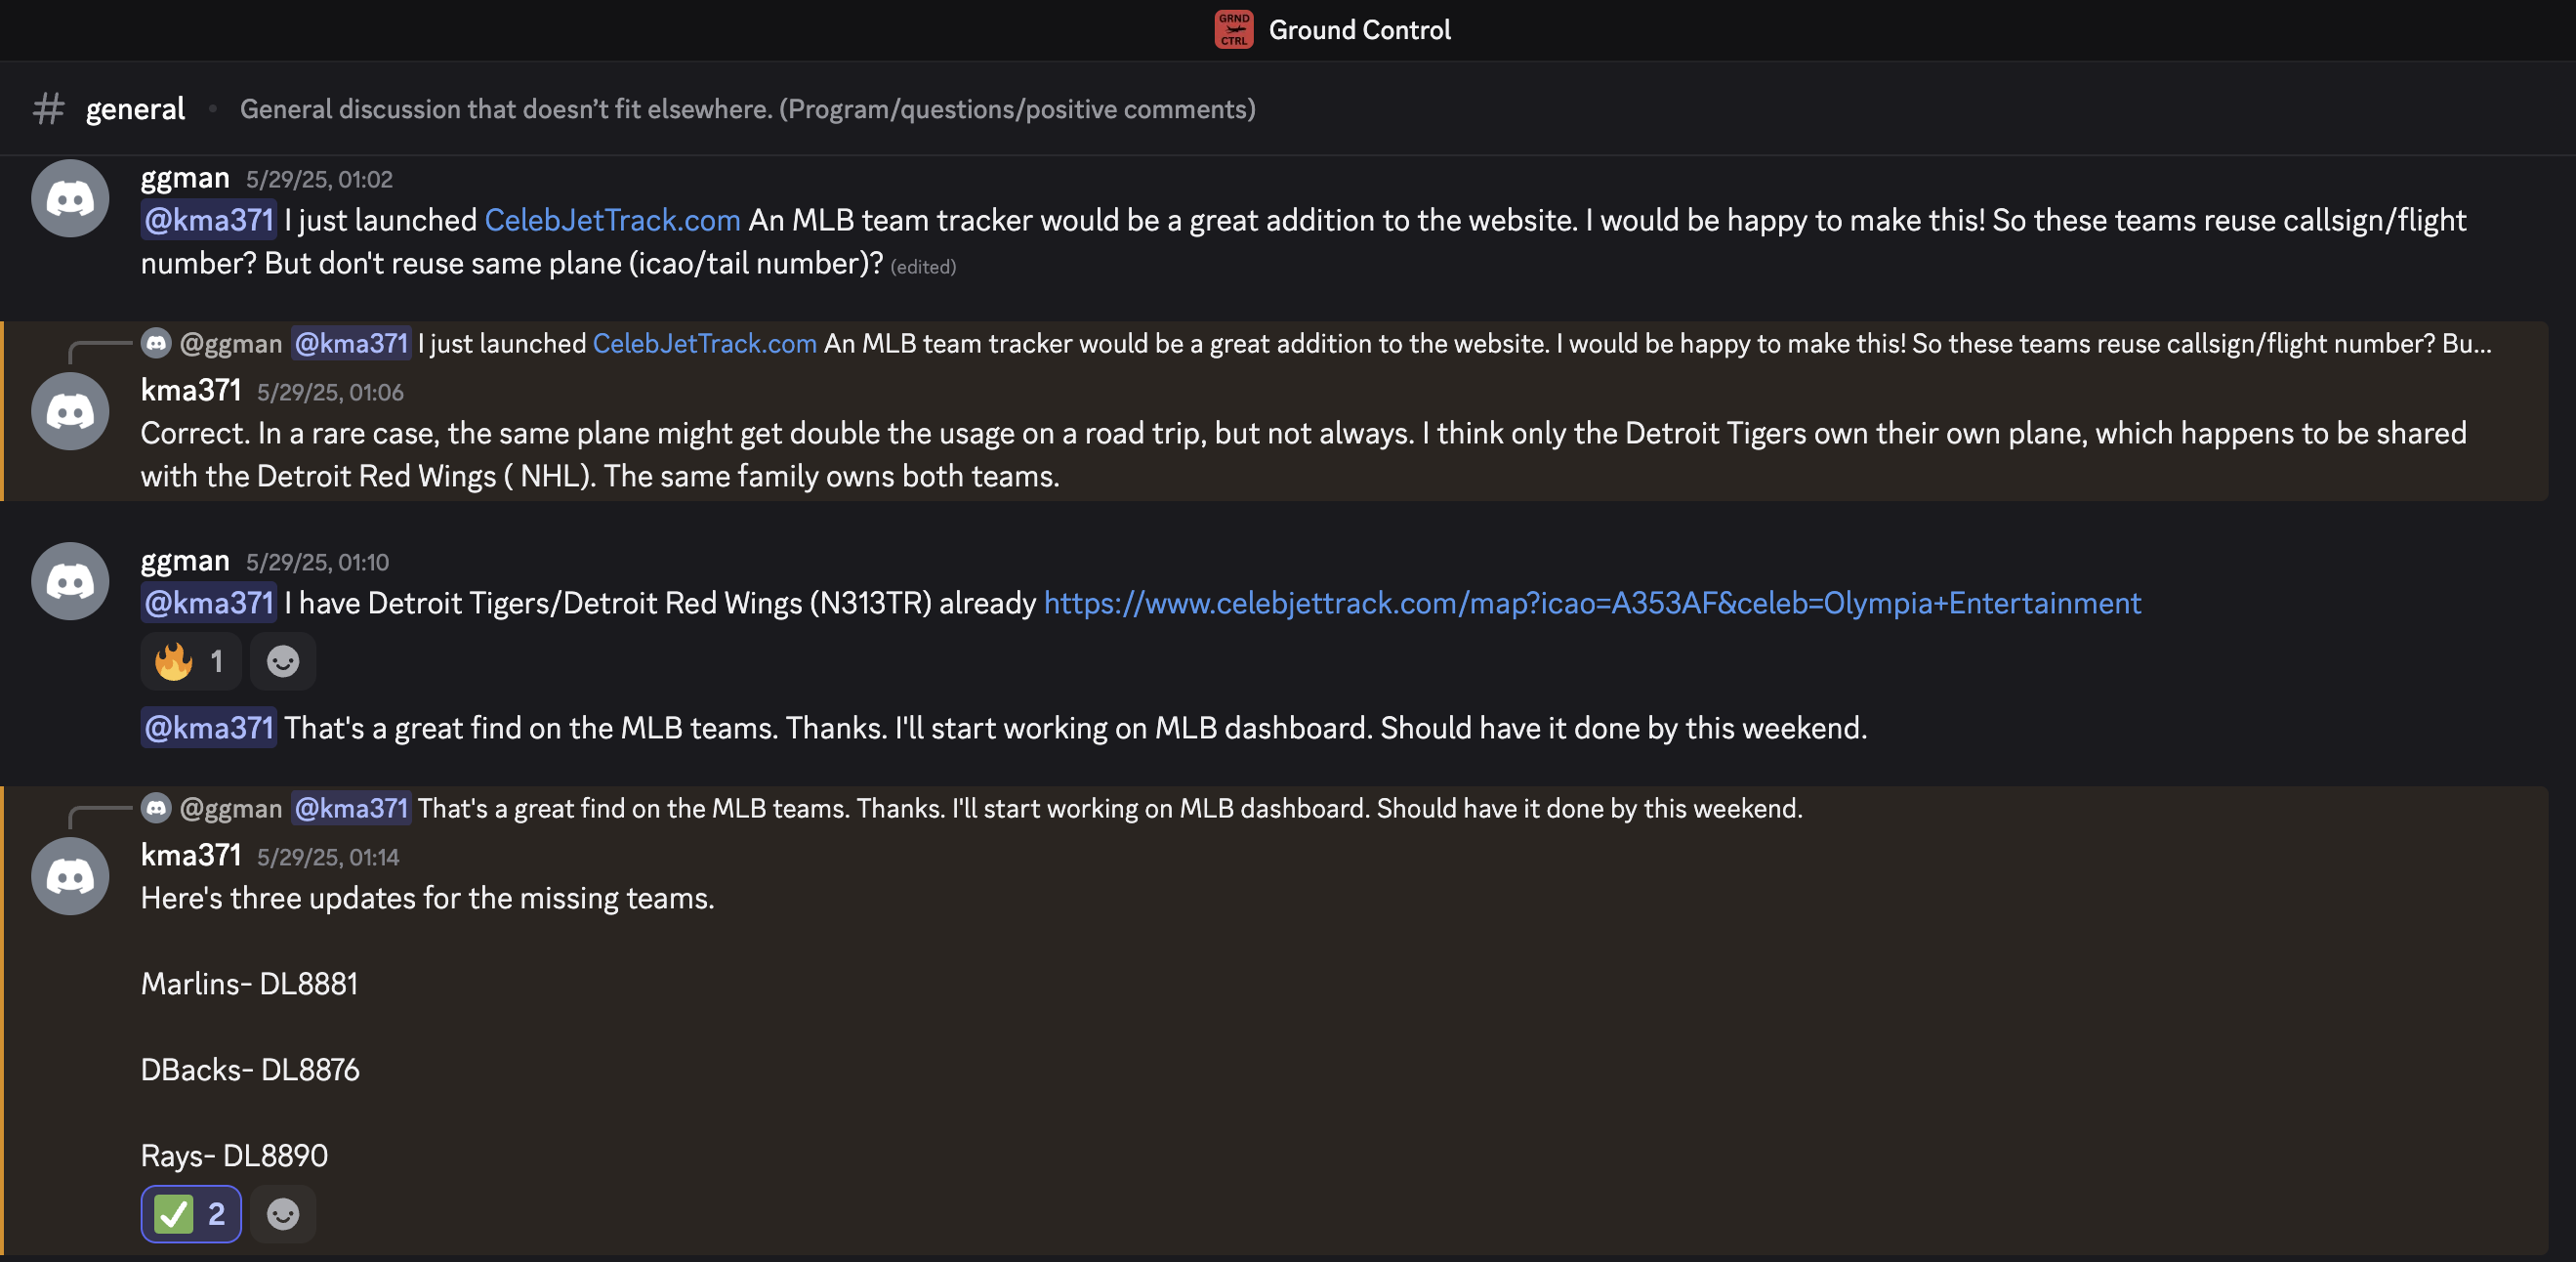This screenshot has width=2576, height=1262.
Task: Click the @kma371 mention in the 01:02 message
Action: (208, 220)
